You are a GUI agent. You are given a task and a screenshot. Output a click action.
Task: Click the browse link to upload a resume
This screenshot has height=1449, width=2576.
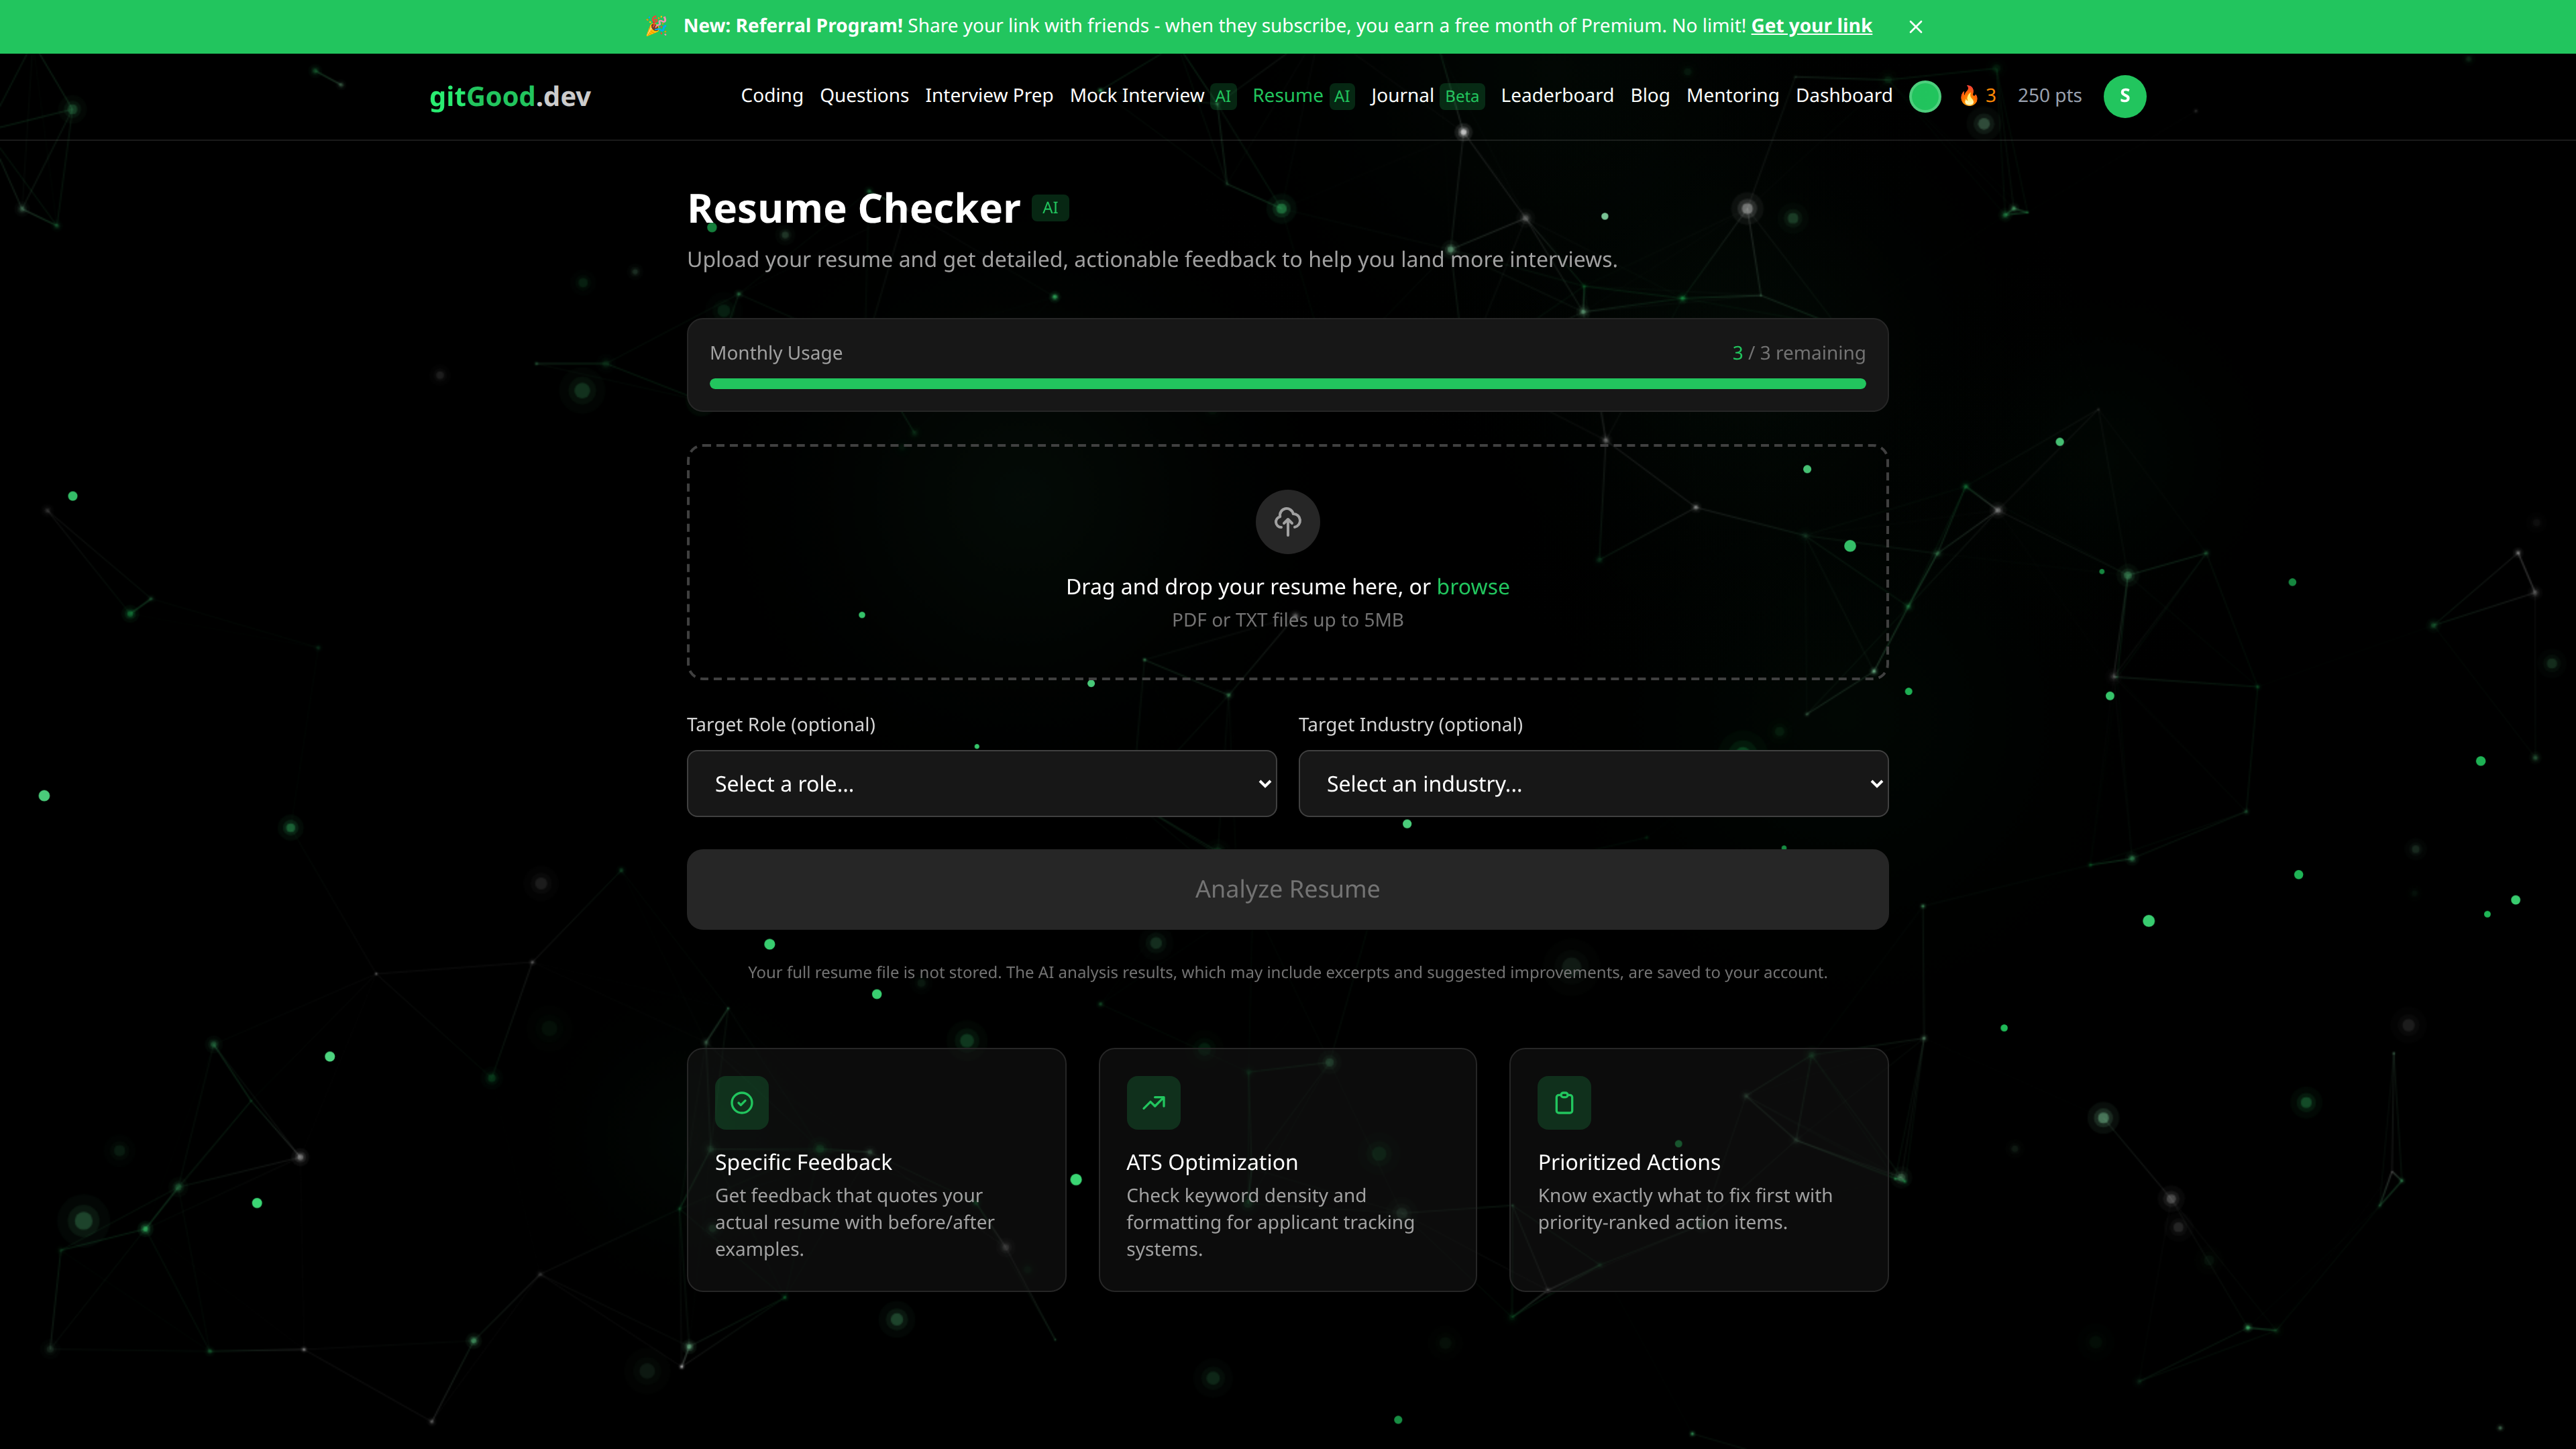[x=1473, y=587]
